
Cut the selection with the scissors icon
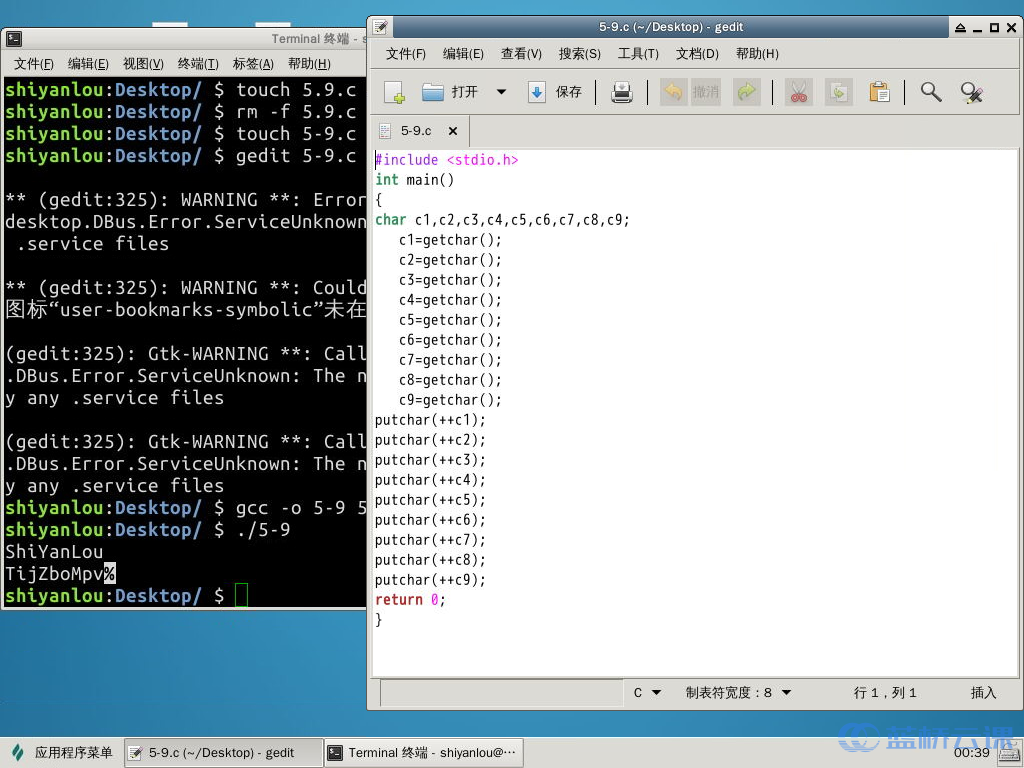pos(798,92)
